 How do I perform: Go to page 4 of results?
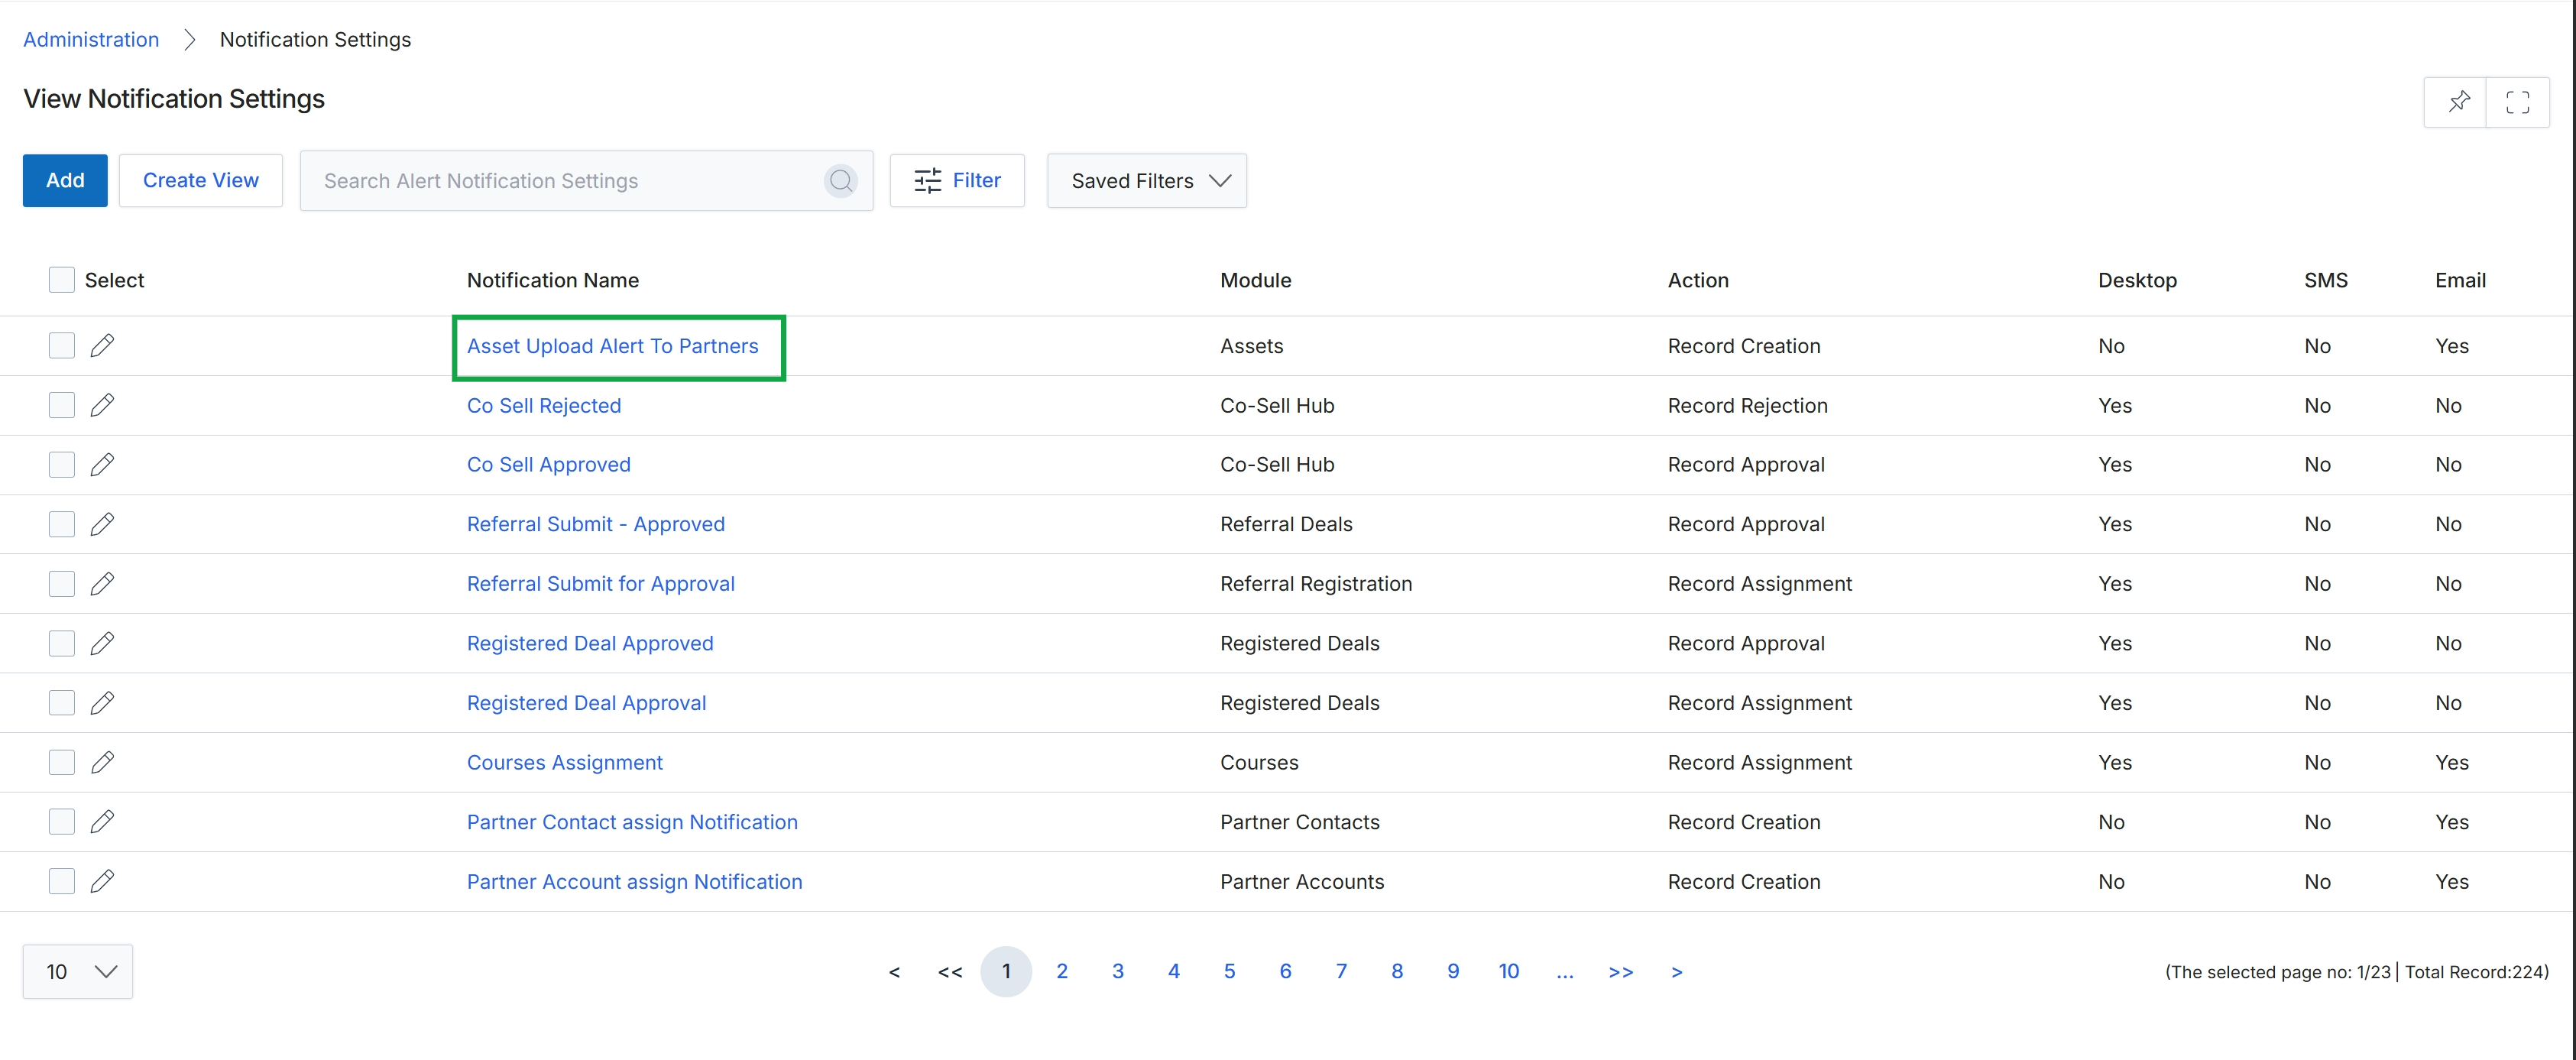pyautogui.click(x=1174, y=972)
